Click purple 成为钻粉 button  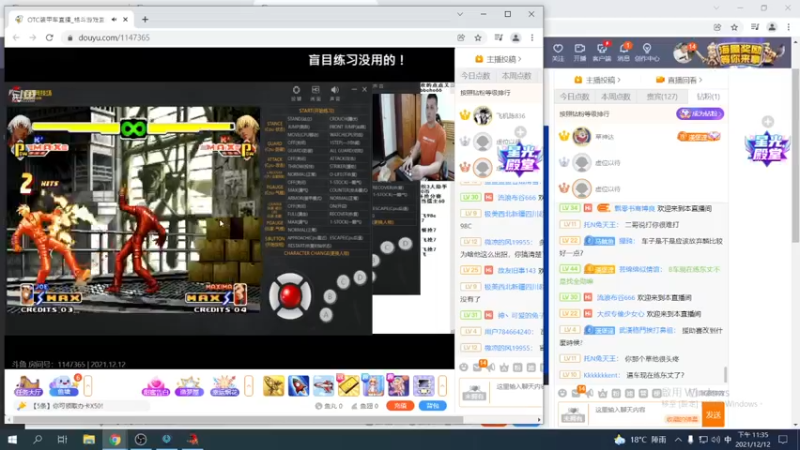coord(700,114)
